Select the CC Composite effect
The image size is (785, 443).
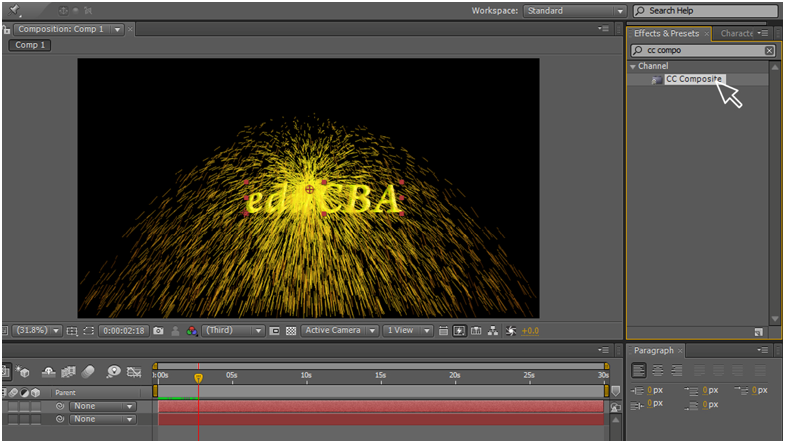point(694,79)
